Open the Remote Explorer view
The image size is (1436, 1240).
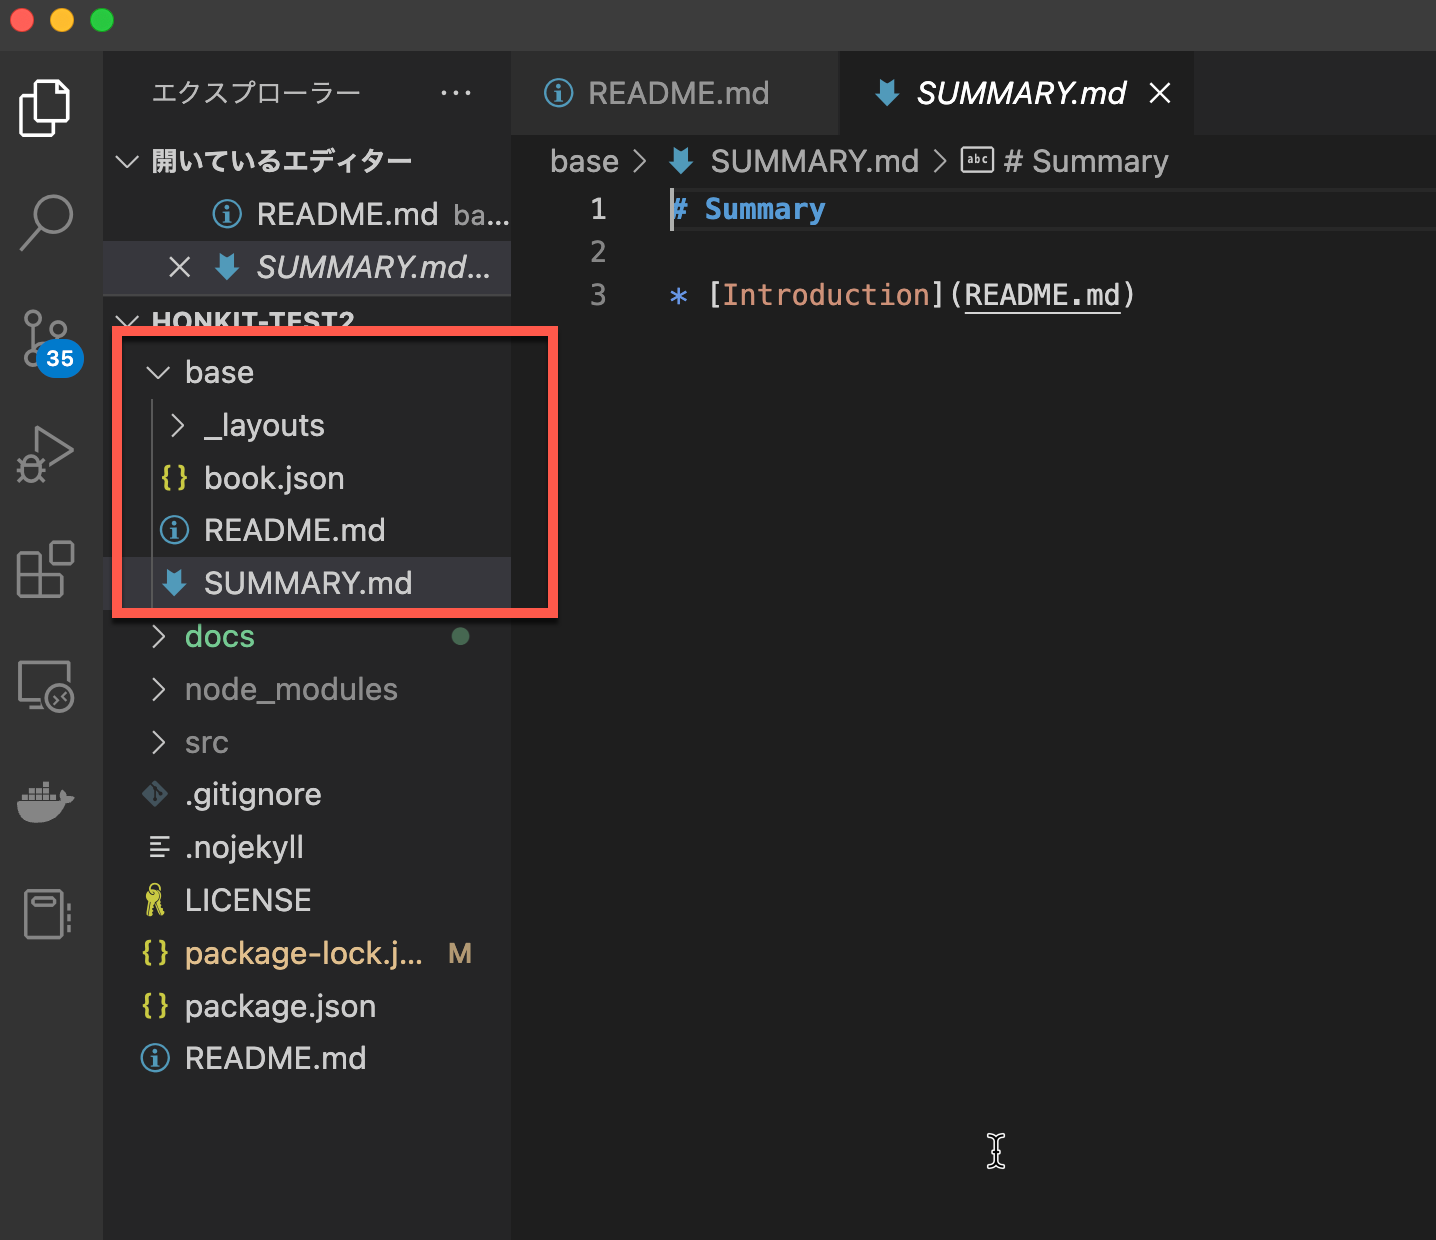click(45, 686)
